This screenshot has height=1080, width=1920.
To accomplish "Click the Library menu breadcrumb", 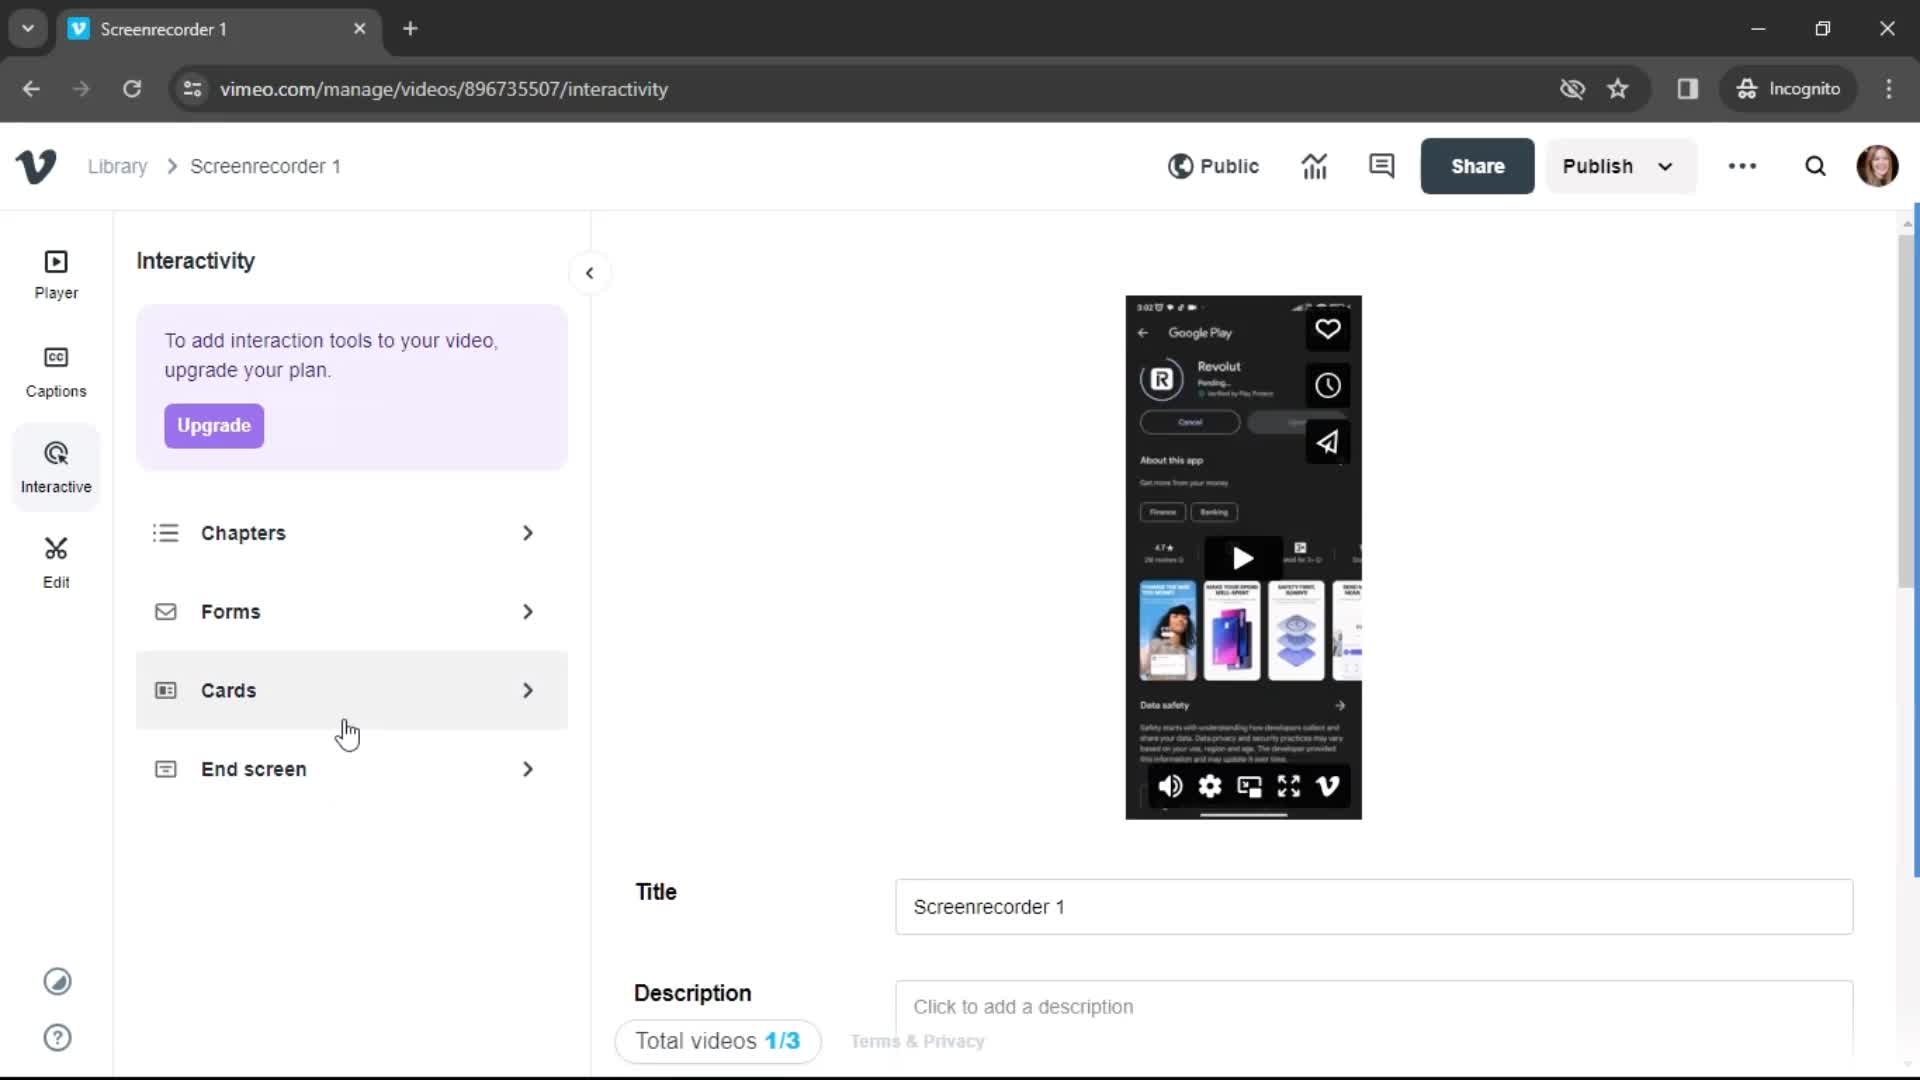I will point(117,166).
